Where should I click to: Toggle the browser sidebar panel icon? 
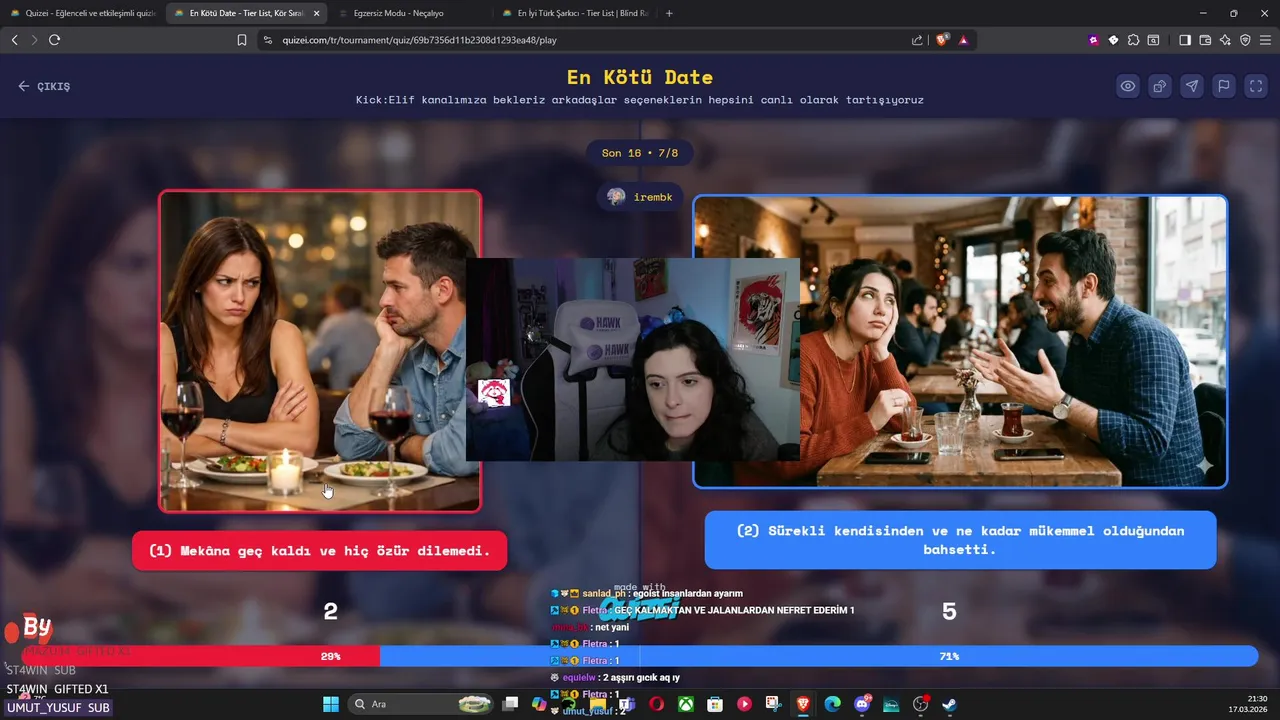(1185, 40)
